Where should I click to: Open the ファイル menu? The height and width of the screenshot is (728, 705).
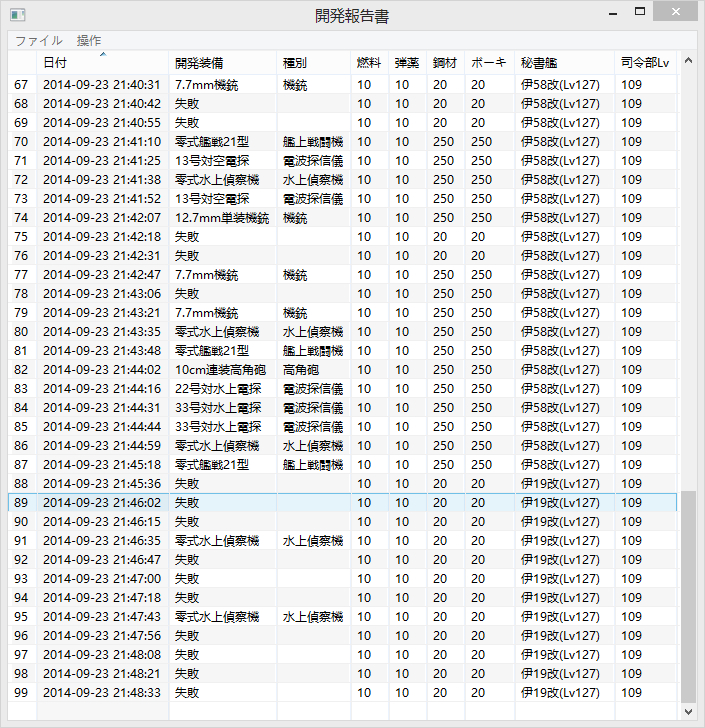[39, 41]
